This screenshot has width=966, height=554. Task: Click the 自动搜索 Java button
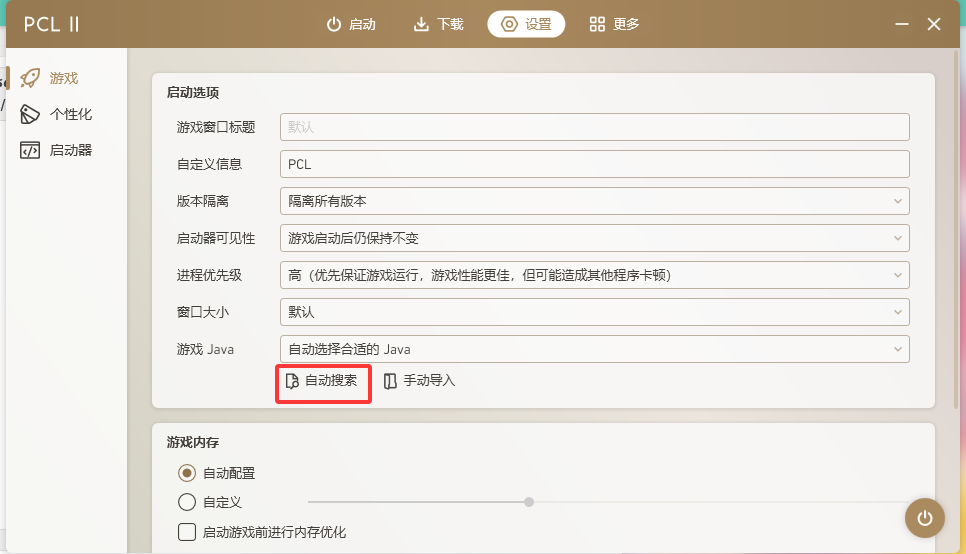pos(323,381)
